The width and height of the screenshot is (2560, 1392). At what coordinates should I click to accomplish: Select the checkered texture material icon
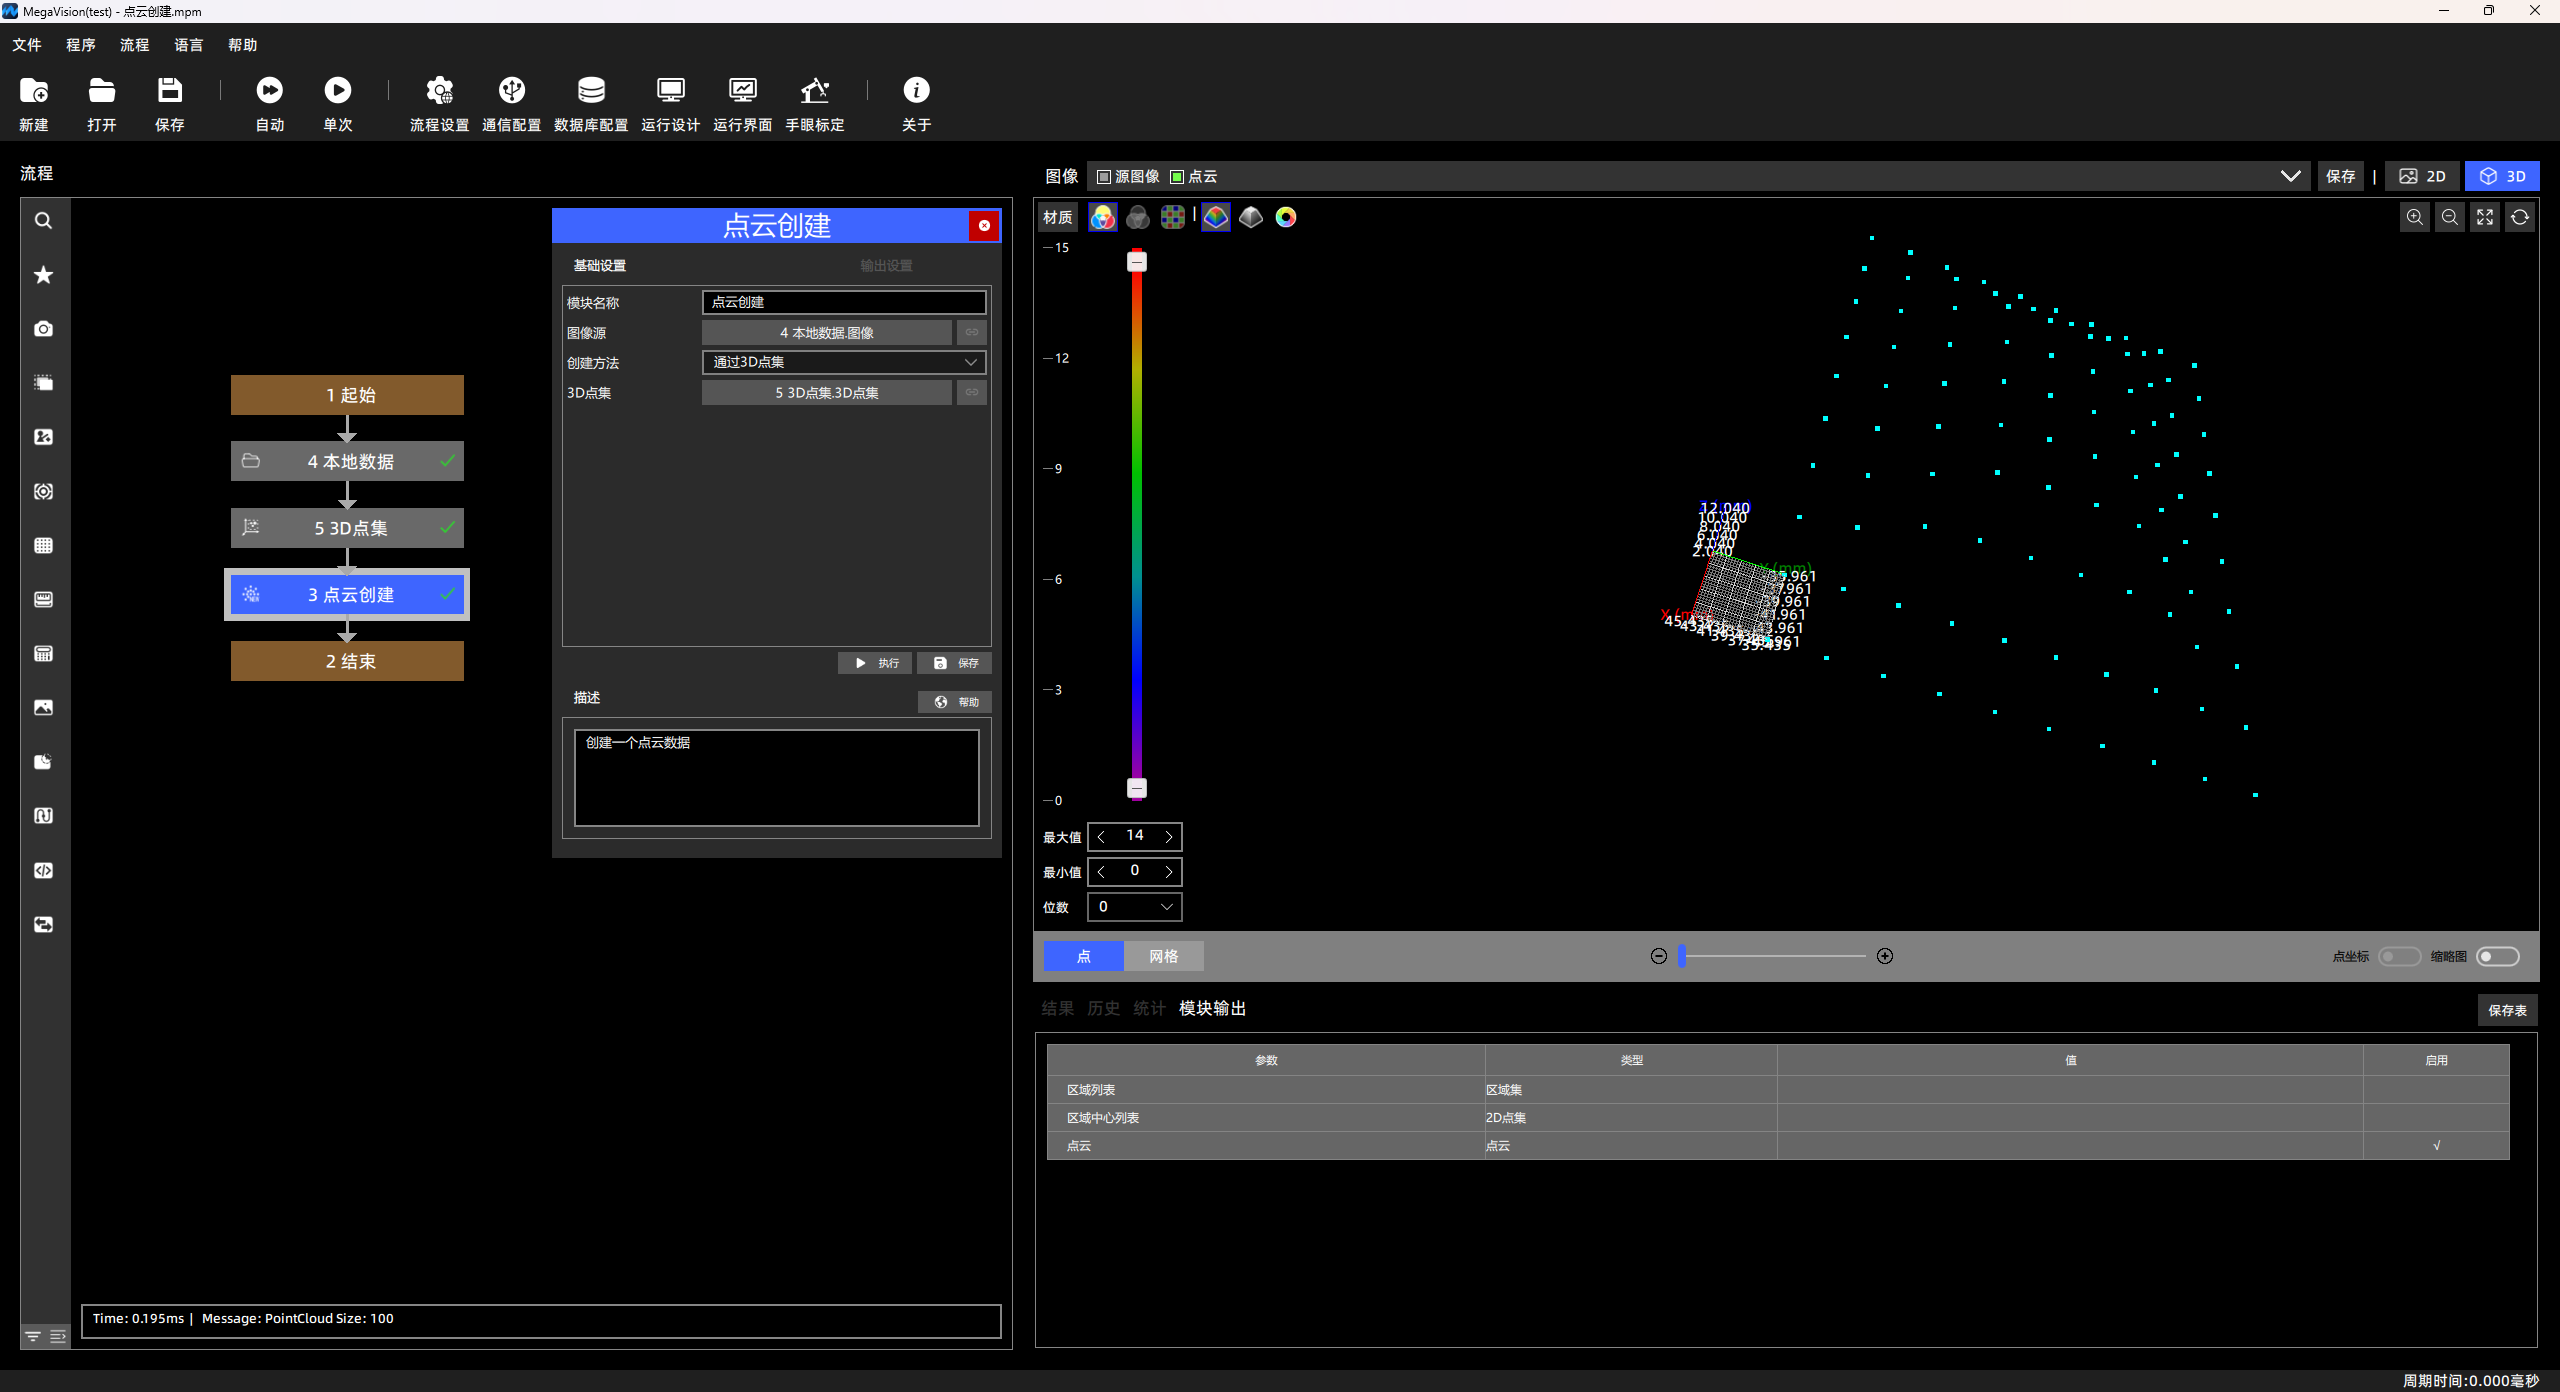tap(1173, 217)
